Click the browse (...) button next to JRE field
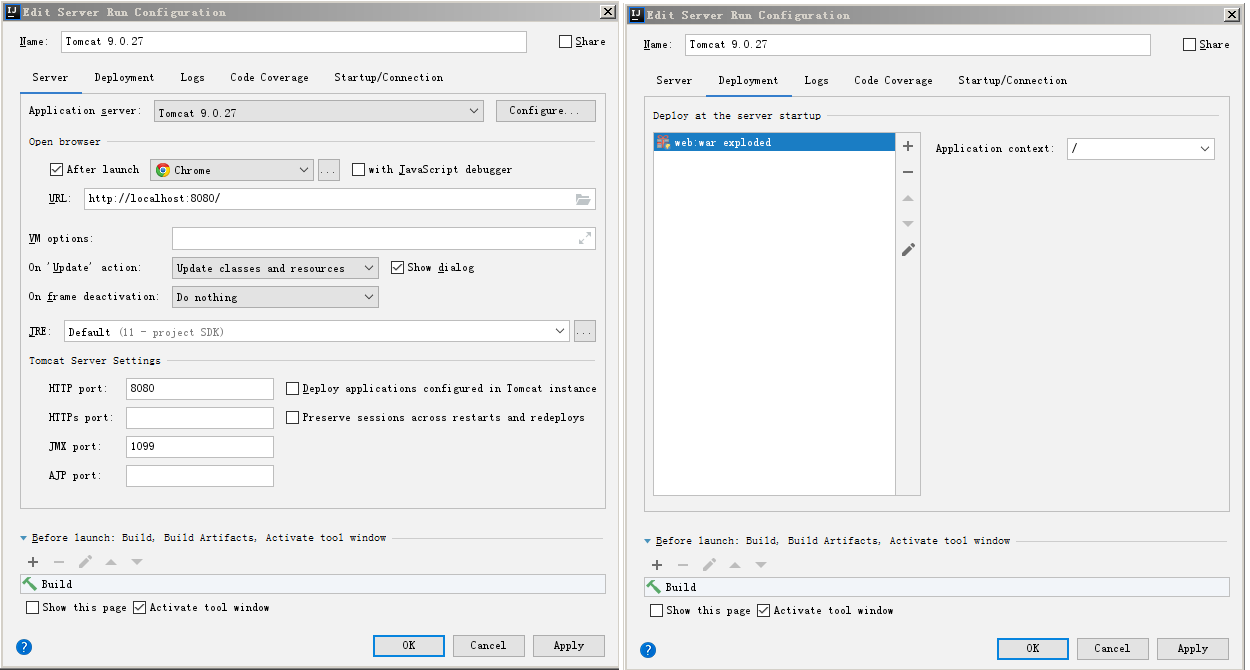 (x=585, y=331)
